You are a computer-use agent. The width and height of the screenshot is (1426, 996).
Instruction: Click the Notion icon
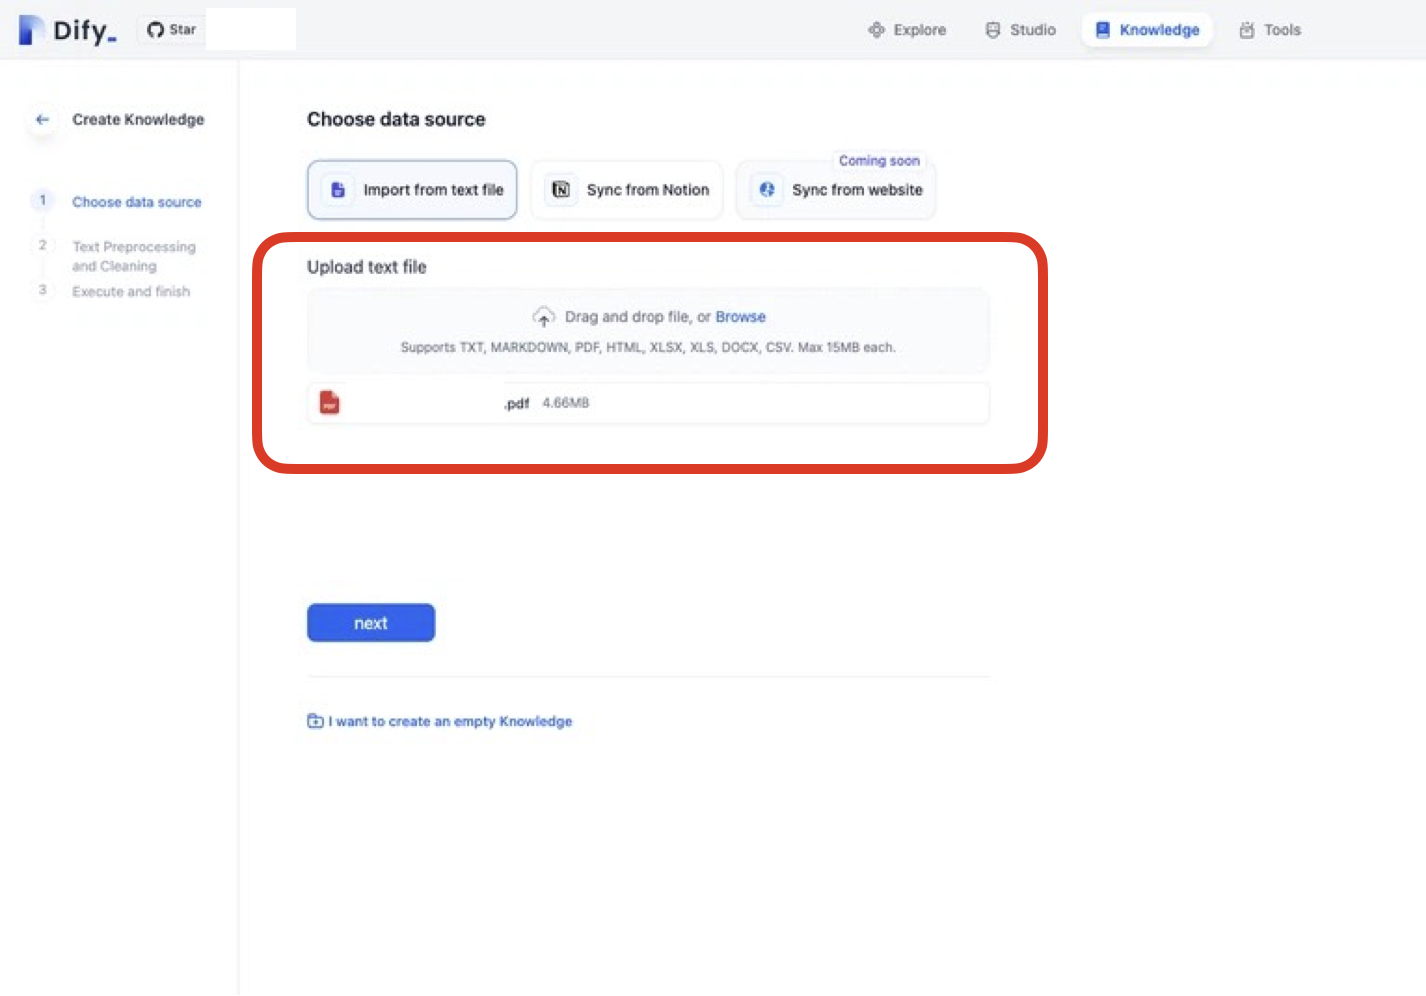pyautogui.click(x=561, y=190)
